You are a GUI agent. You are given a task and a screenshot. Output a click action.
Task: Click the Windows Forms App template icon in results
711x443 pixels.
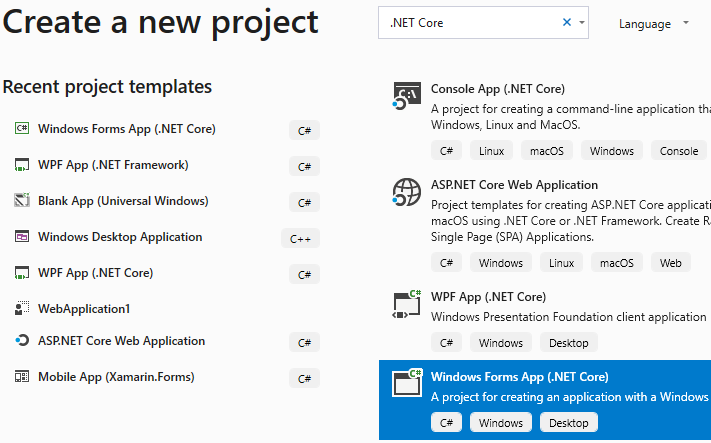pyautogui.click(x=406, y=384)
